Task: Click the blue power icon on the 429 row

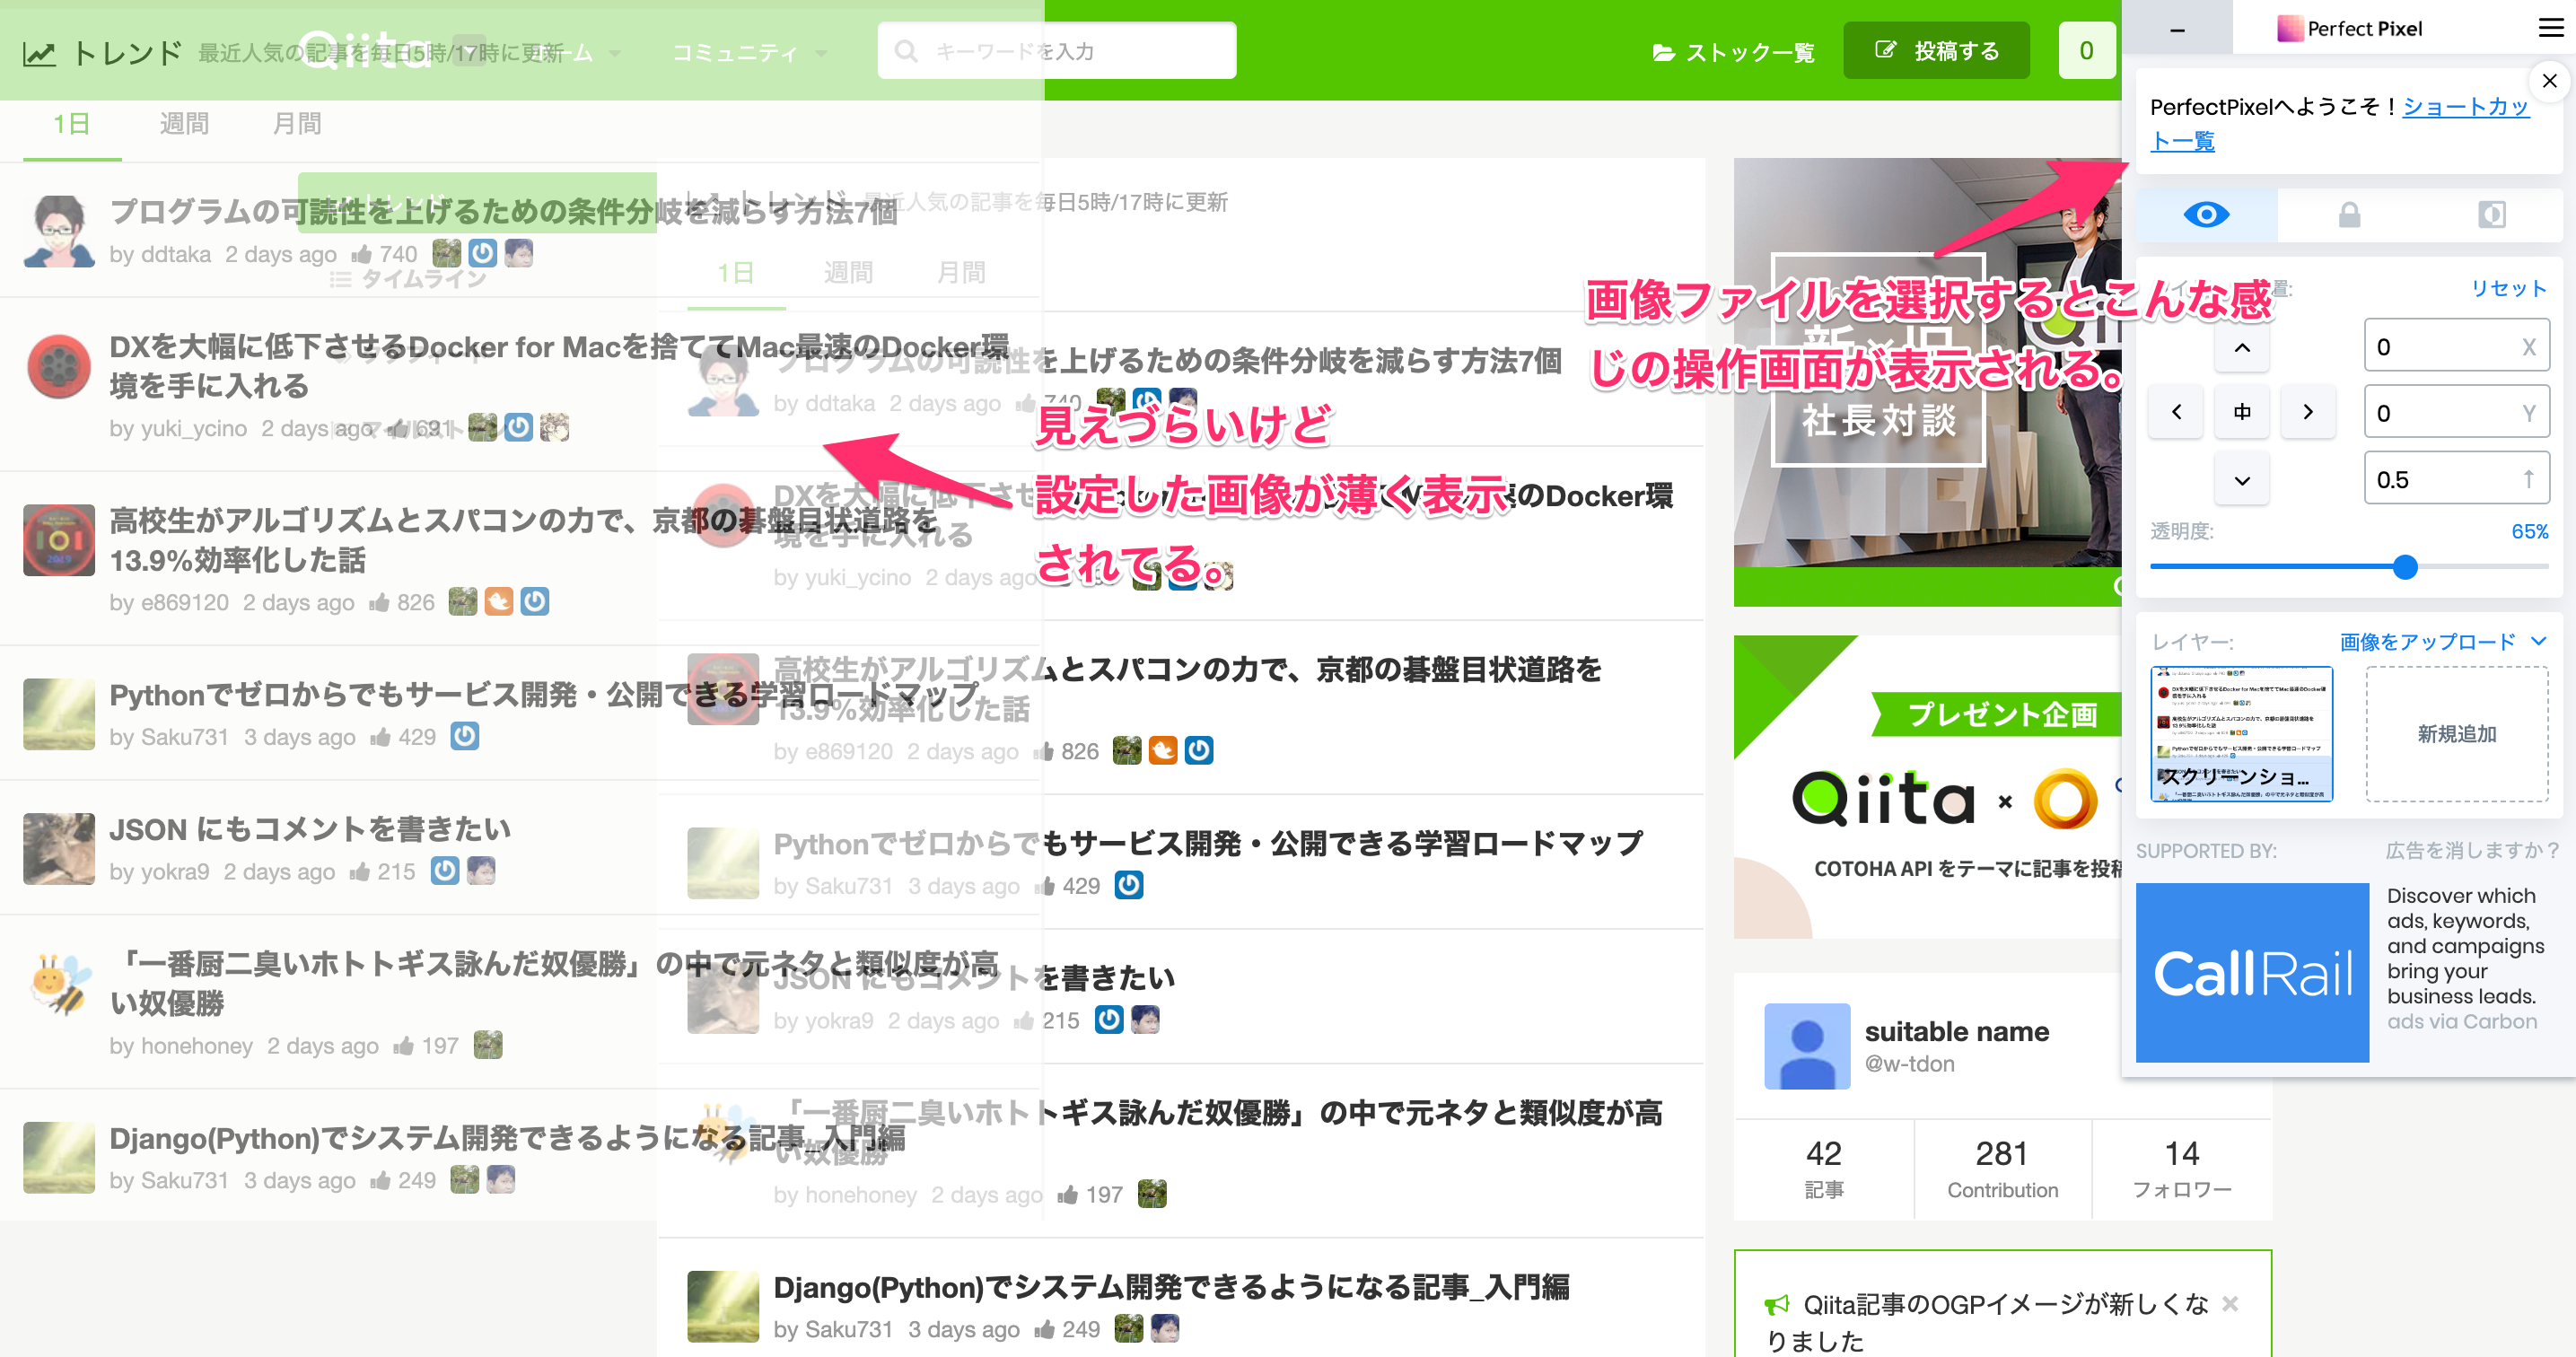Action: tap(1129, 885)
